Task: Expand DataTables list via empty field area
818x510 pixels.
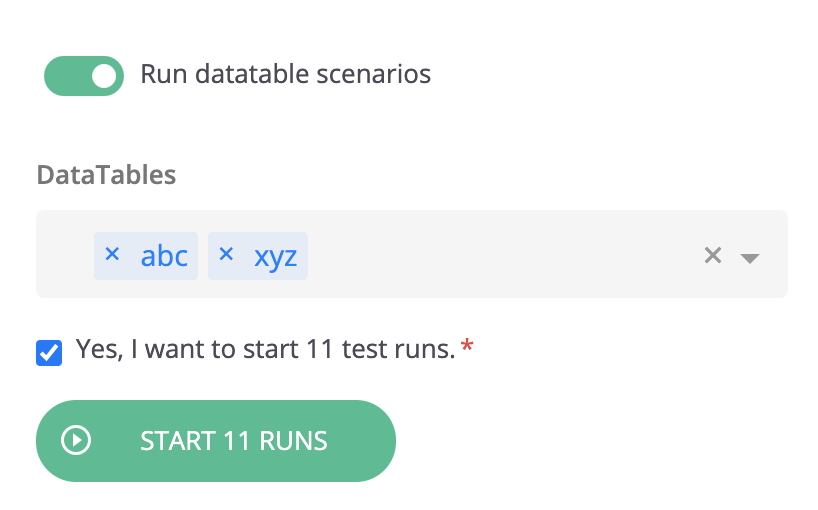Action: pos(501,254)
